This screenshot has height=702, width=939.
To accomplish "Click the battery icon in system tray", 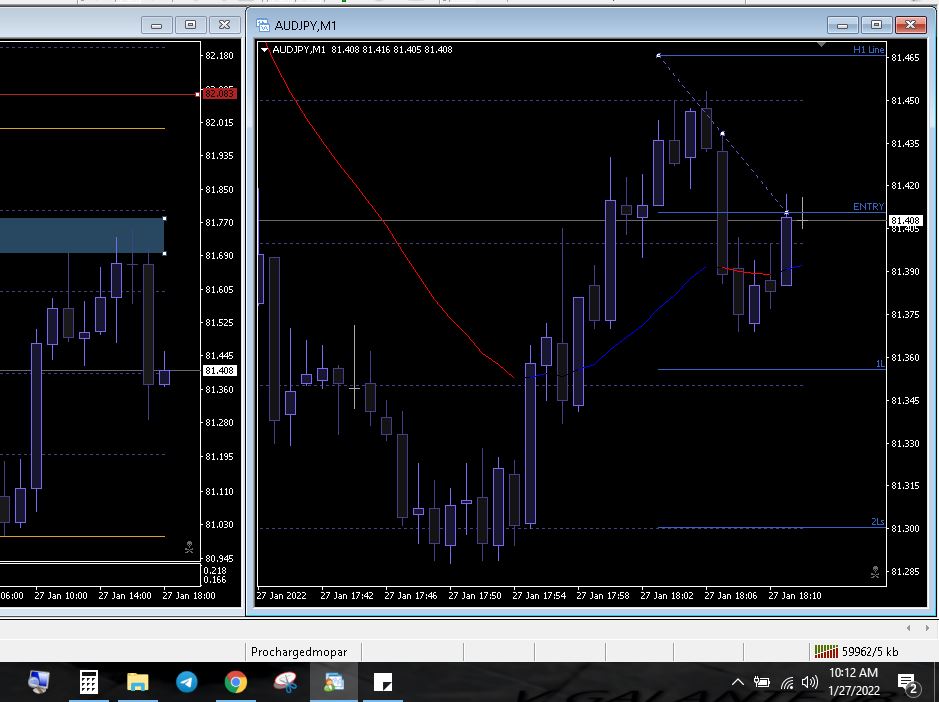I will pyautogui.click(x=762, y=682).
